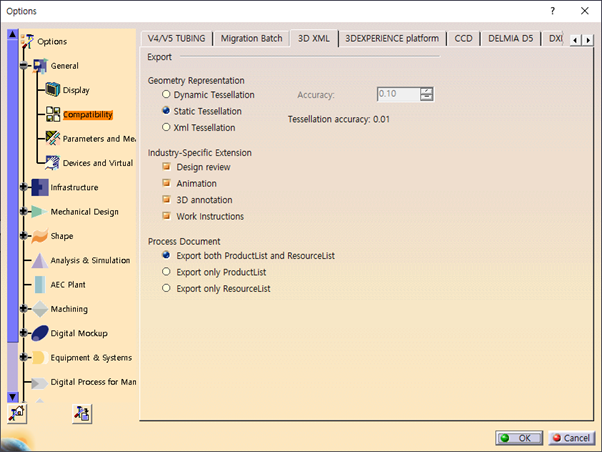Click the AEC Plant icon

click(x=40, y=285)
